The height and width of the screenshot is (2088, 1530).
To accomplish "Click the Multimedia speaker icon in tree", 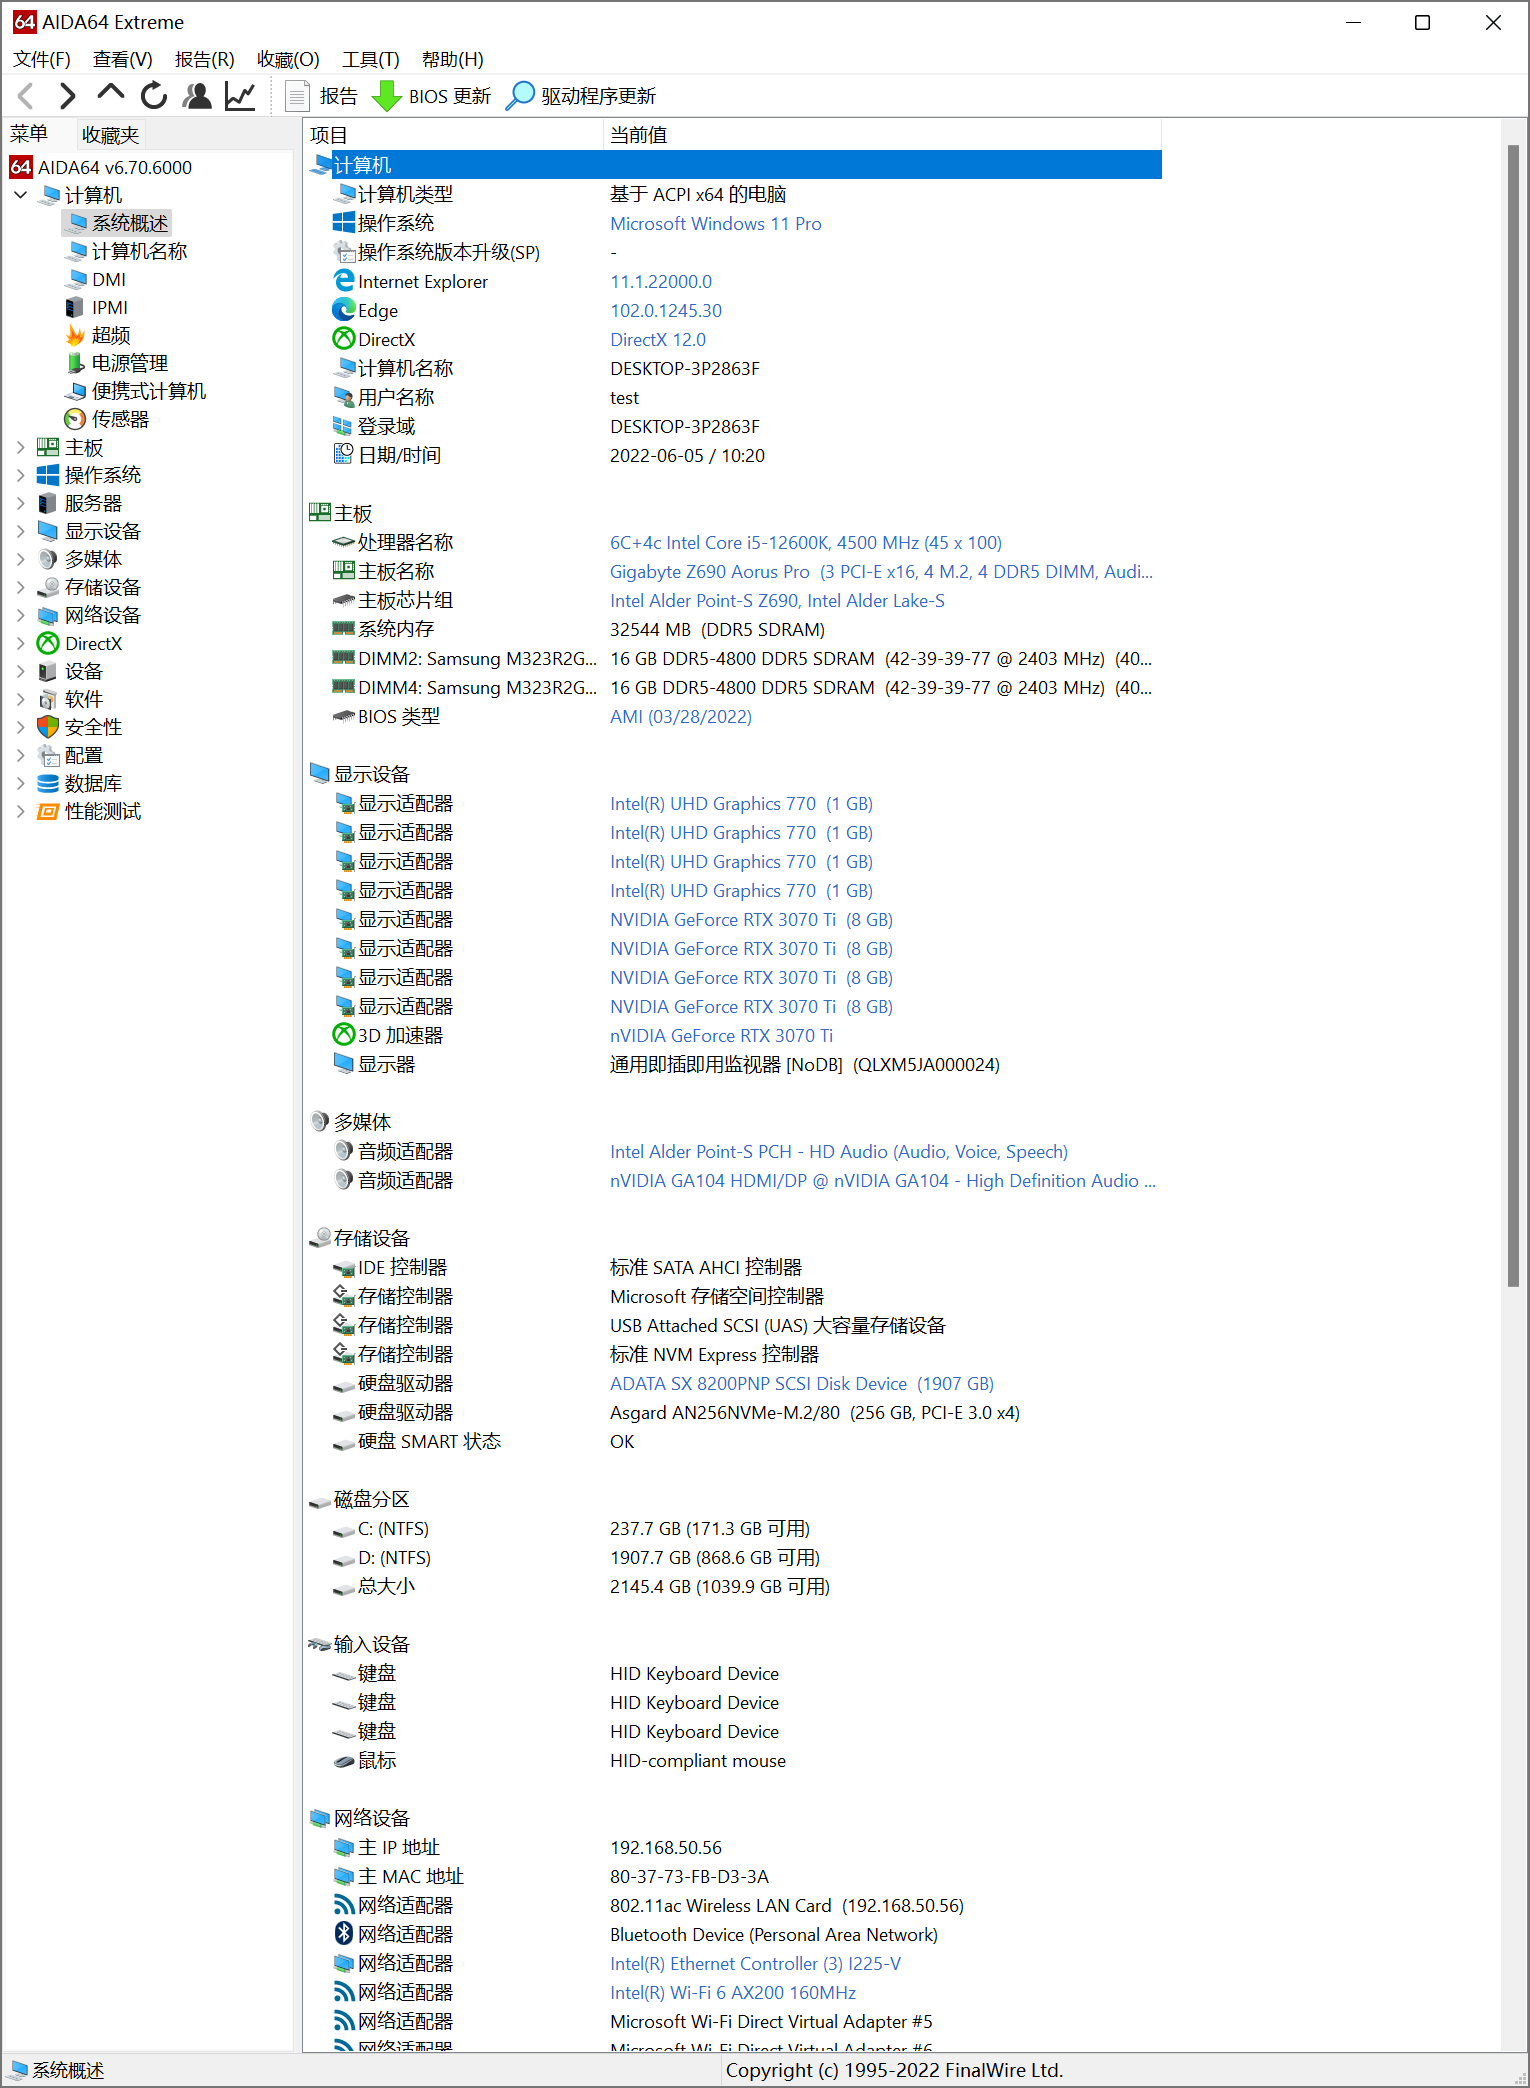I will 48,559.
